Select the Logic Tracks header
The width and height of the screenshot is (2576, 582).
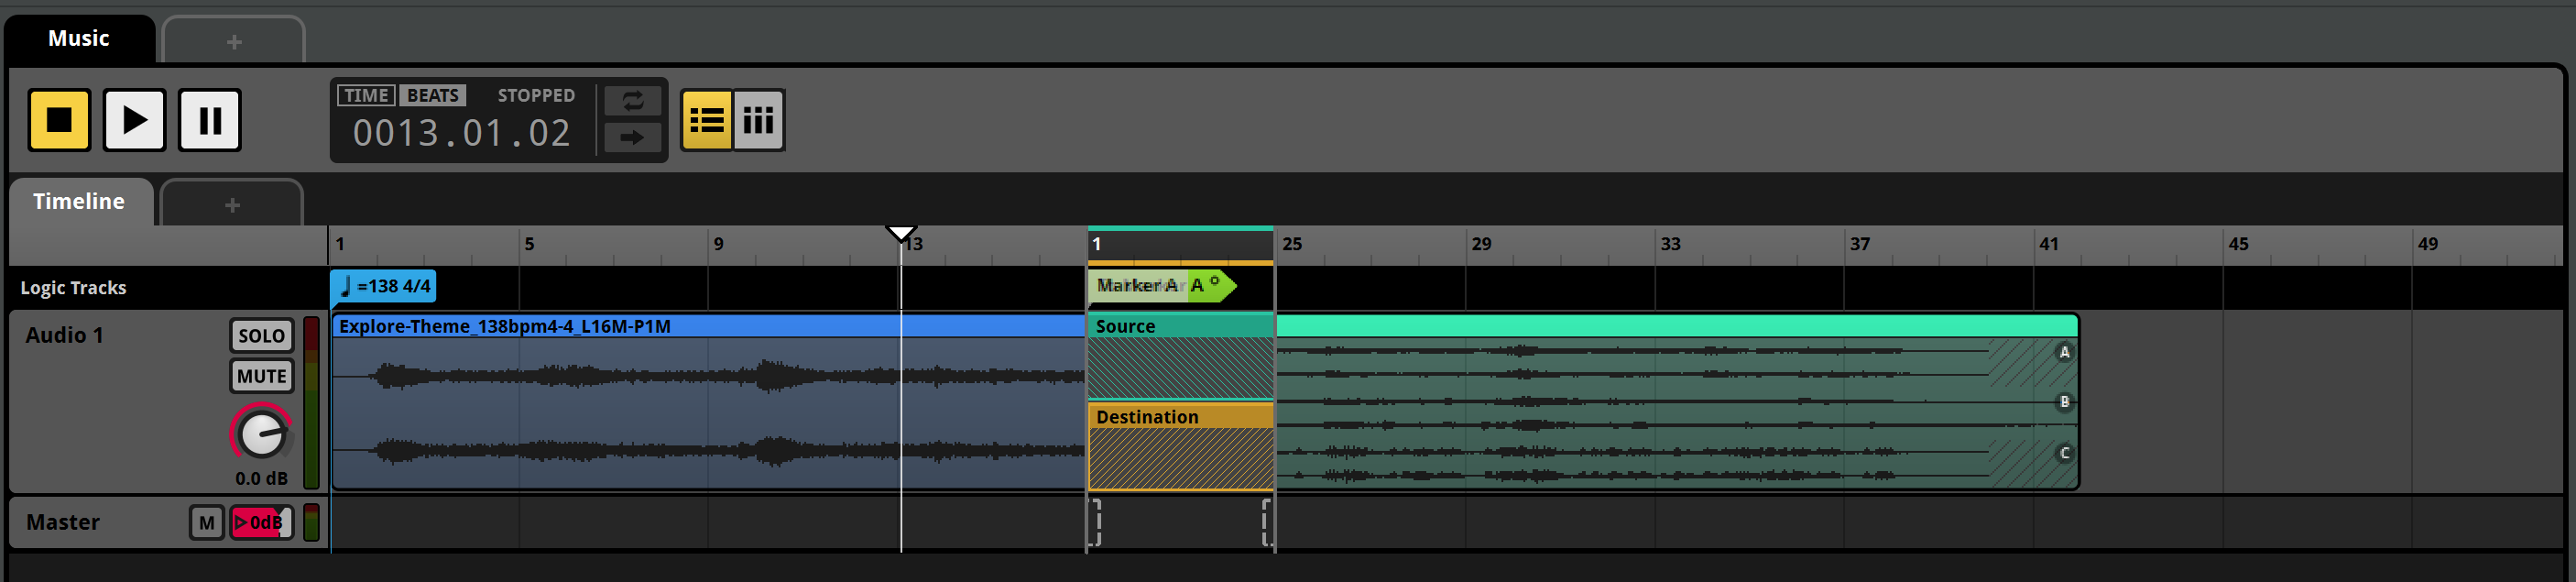pyautogui.click(x=74, y=288)
